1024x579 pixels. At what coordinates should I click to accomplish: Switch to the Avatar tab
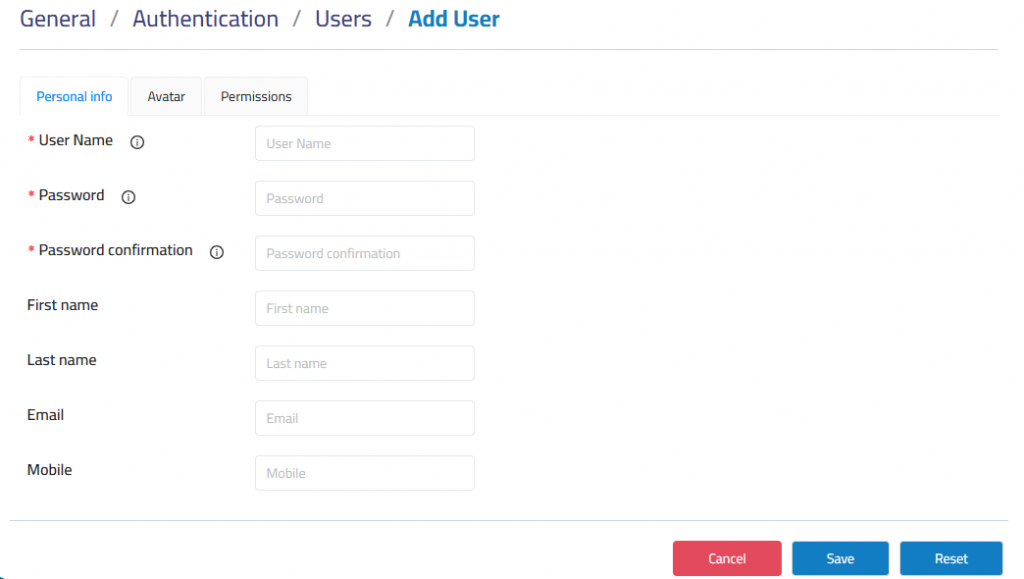pyautogui.click(x=166, y=97)
